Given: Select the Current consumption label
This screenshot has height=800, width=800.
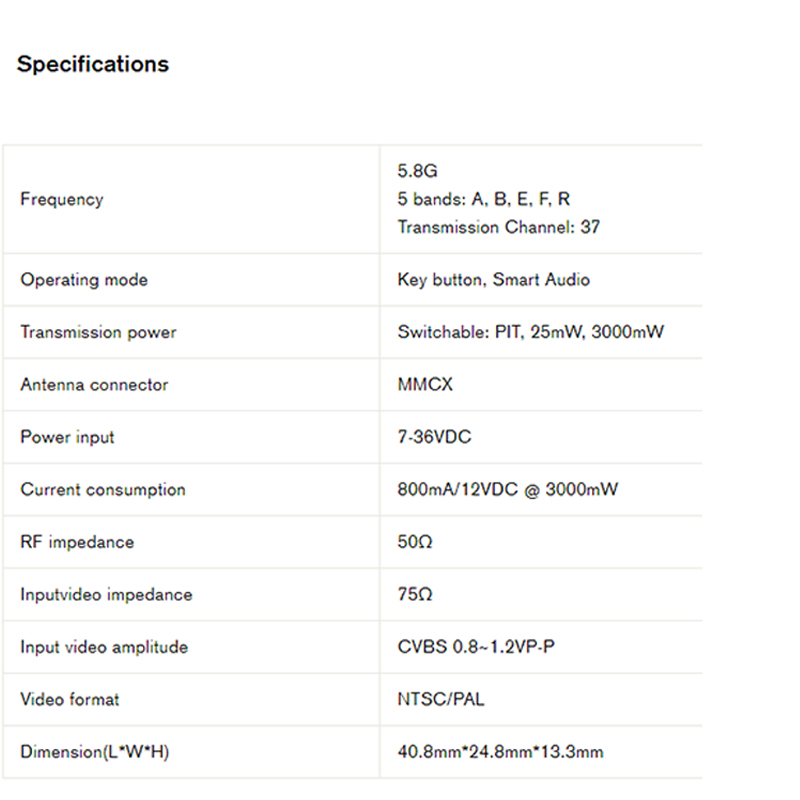Looking at the screenshot, I should [x=103, y=490].
